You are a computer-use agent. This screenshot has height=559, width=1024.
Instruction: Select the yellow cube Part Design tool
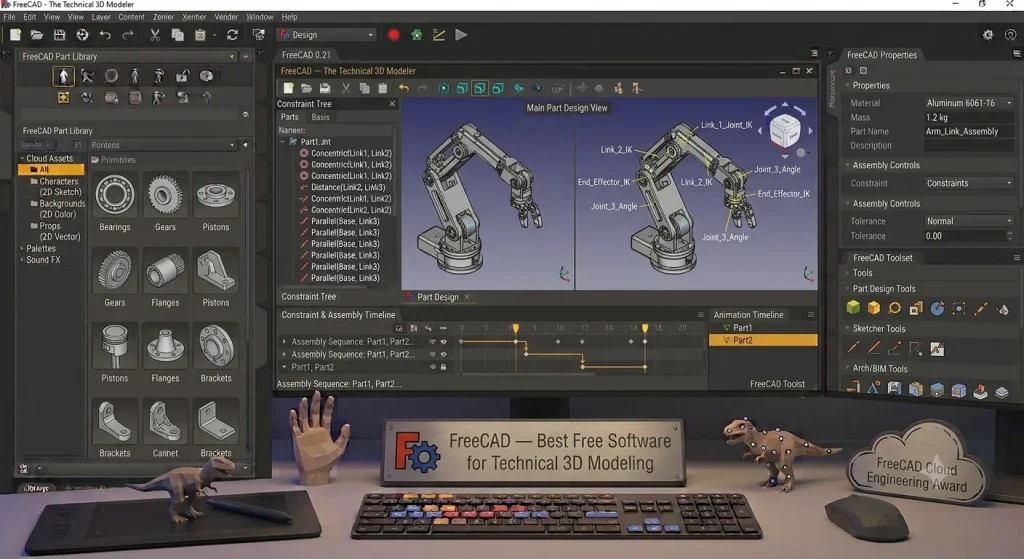click(x=874, y=308)
